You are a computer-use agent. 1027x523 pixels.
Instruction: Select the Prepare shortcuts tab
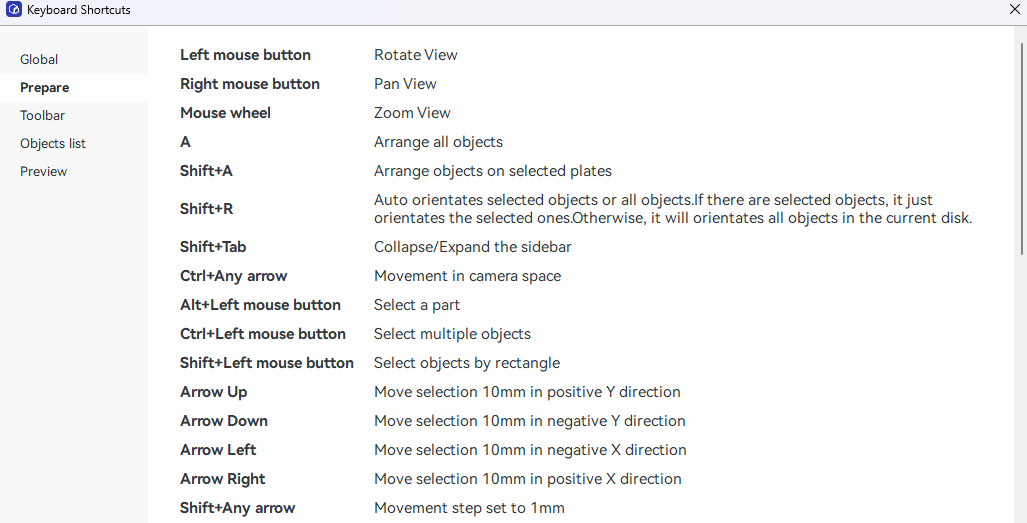(x=45, y=88)
